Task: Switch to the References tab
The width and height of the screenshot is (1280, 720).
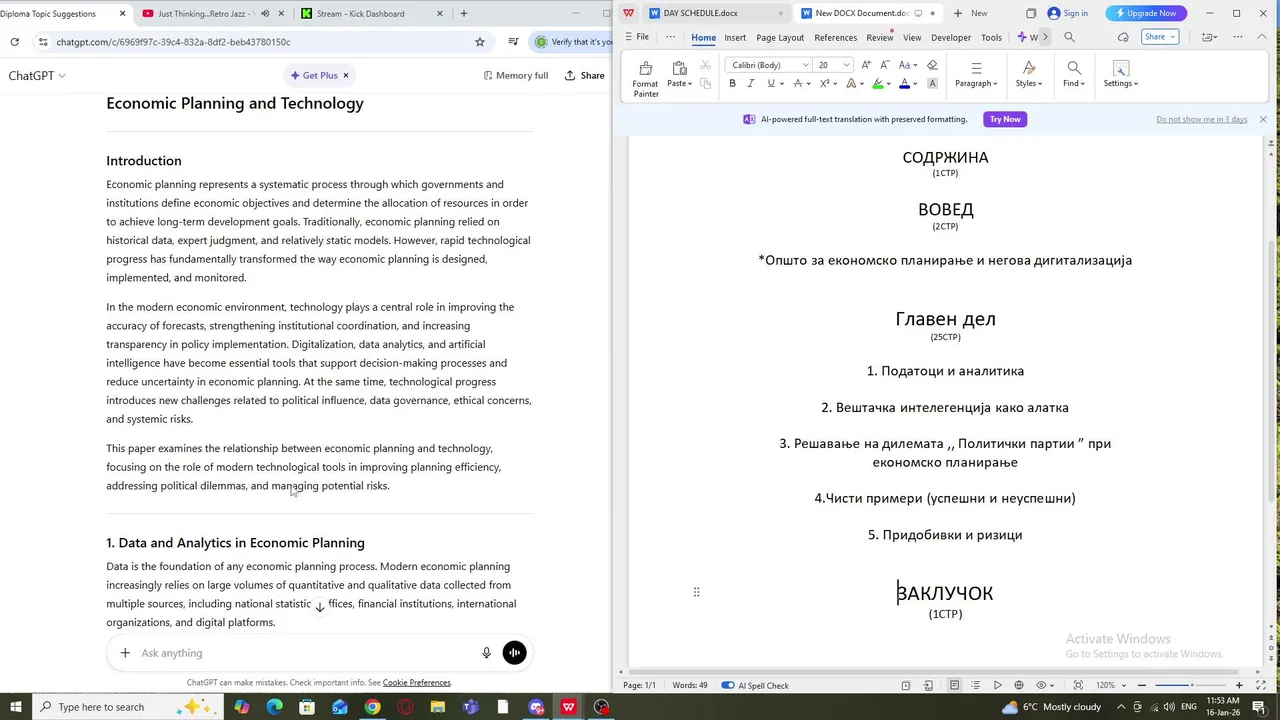Action: 835,37
